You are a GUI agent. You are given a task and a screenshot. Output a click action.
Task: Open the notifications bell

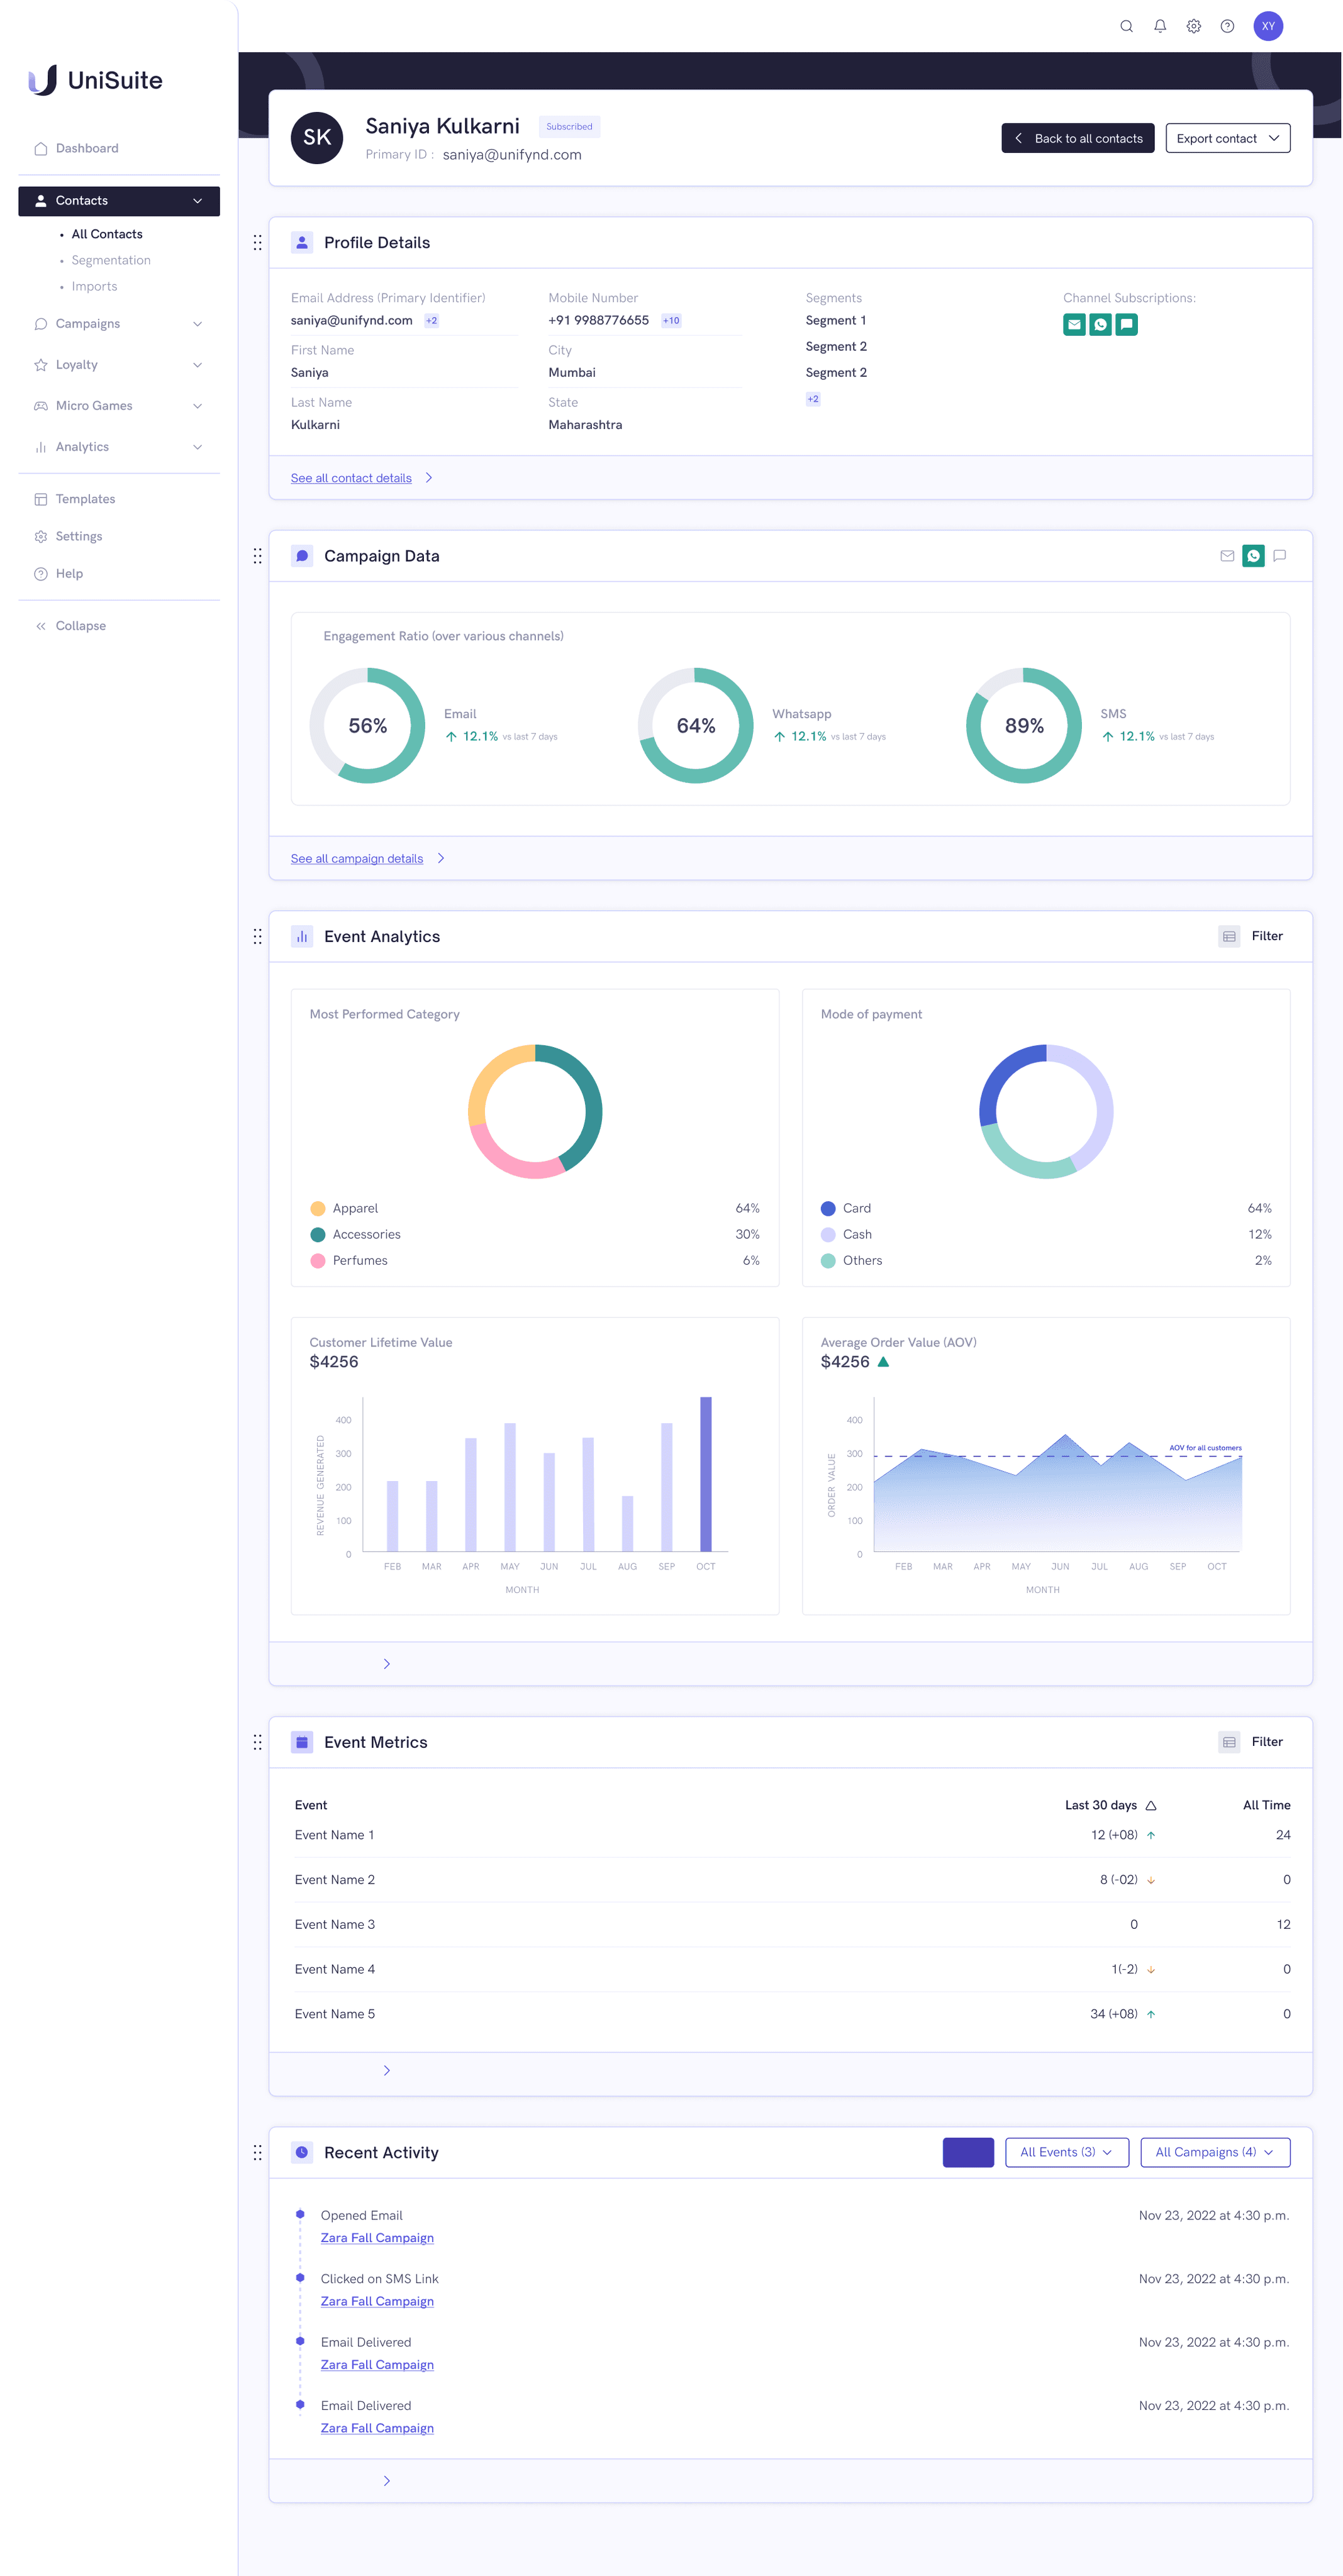[1160, 27]
